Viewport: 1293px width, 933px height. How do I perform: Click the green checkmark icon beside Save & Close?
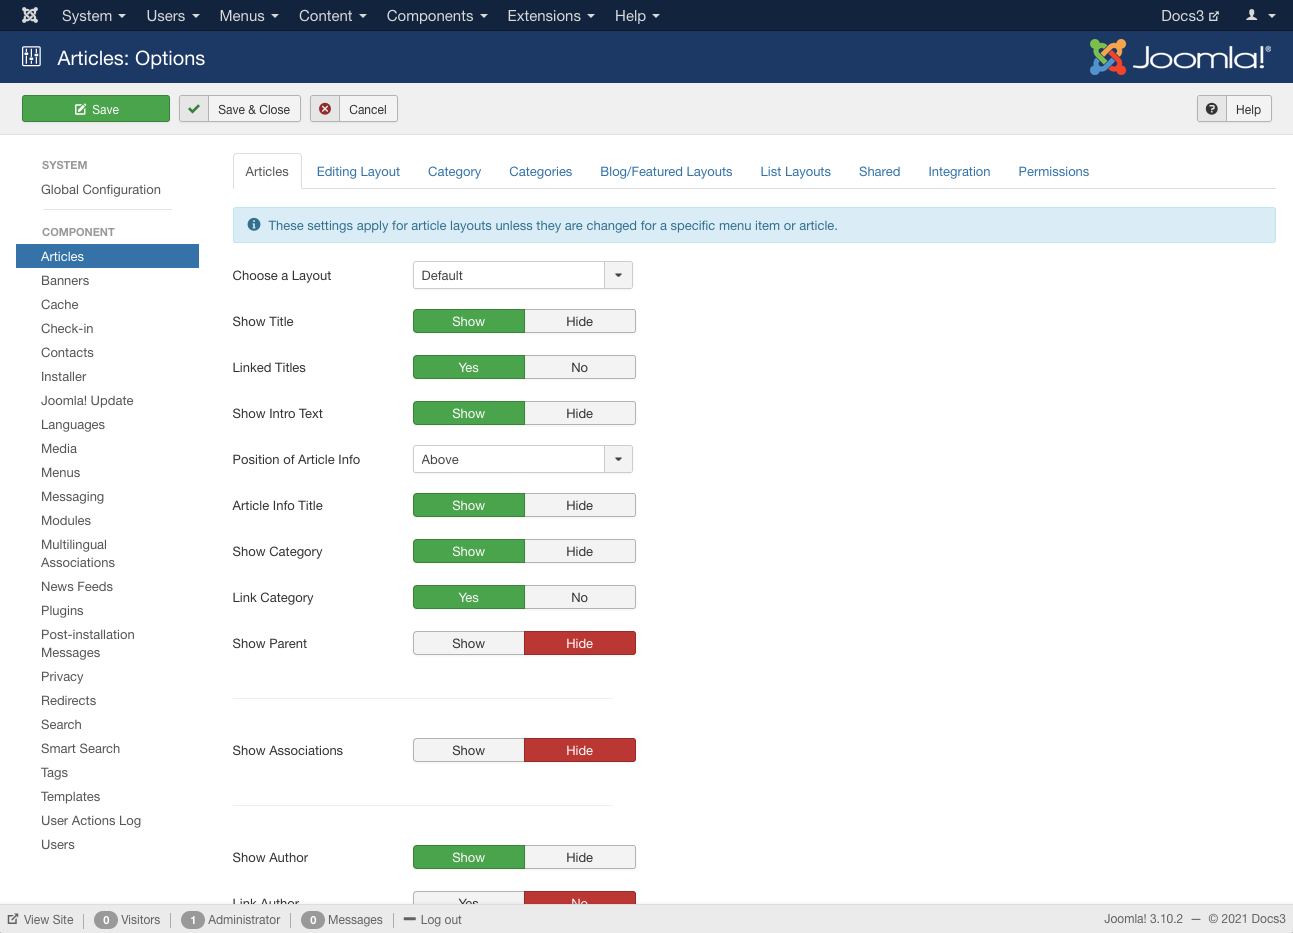194,109
